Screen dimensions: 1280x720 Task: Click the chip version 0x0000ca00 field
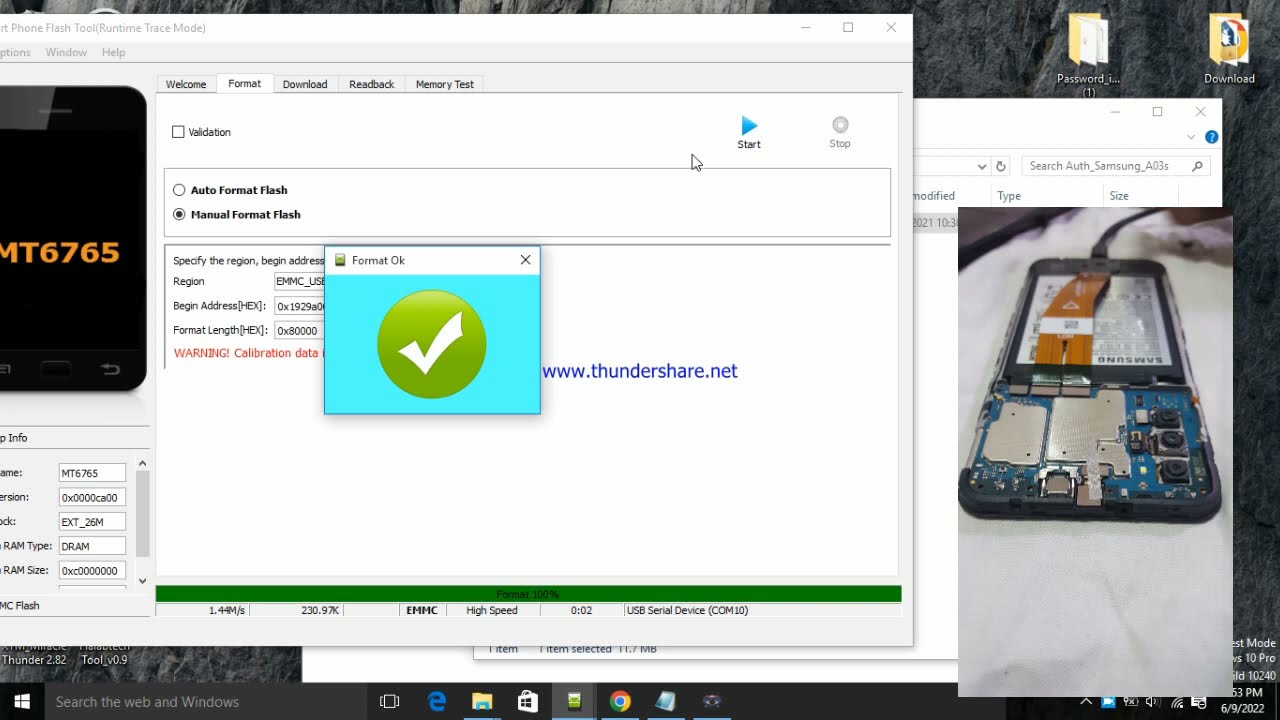click(x=92, y=497)
